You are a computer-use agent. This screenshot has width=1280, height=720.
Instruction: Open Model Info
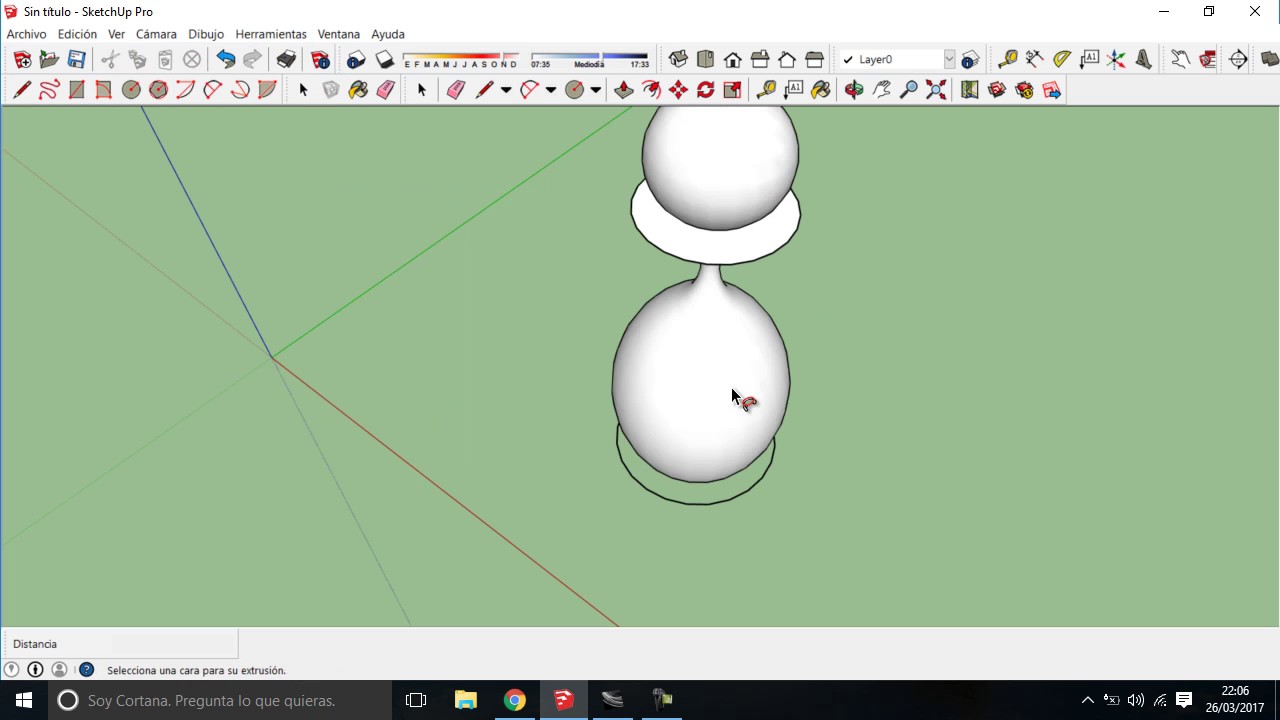320,59
